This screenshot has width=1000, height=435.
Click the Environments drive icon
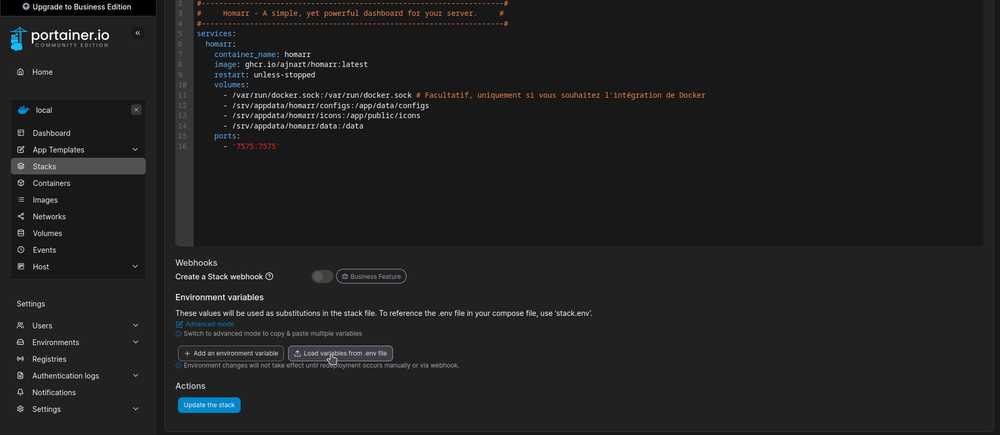(21, 342)
